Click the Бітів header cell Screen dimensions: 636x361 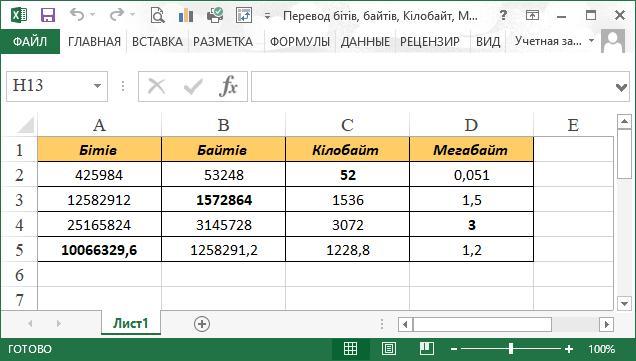pos(99,150)
